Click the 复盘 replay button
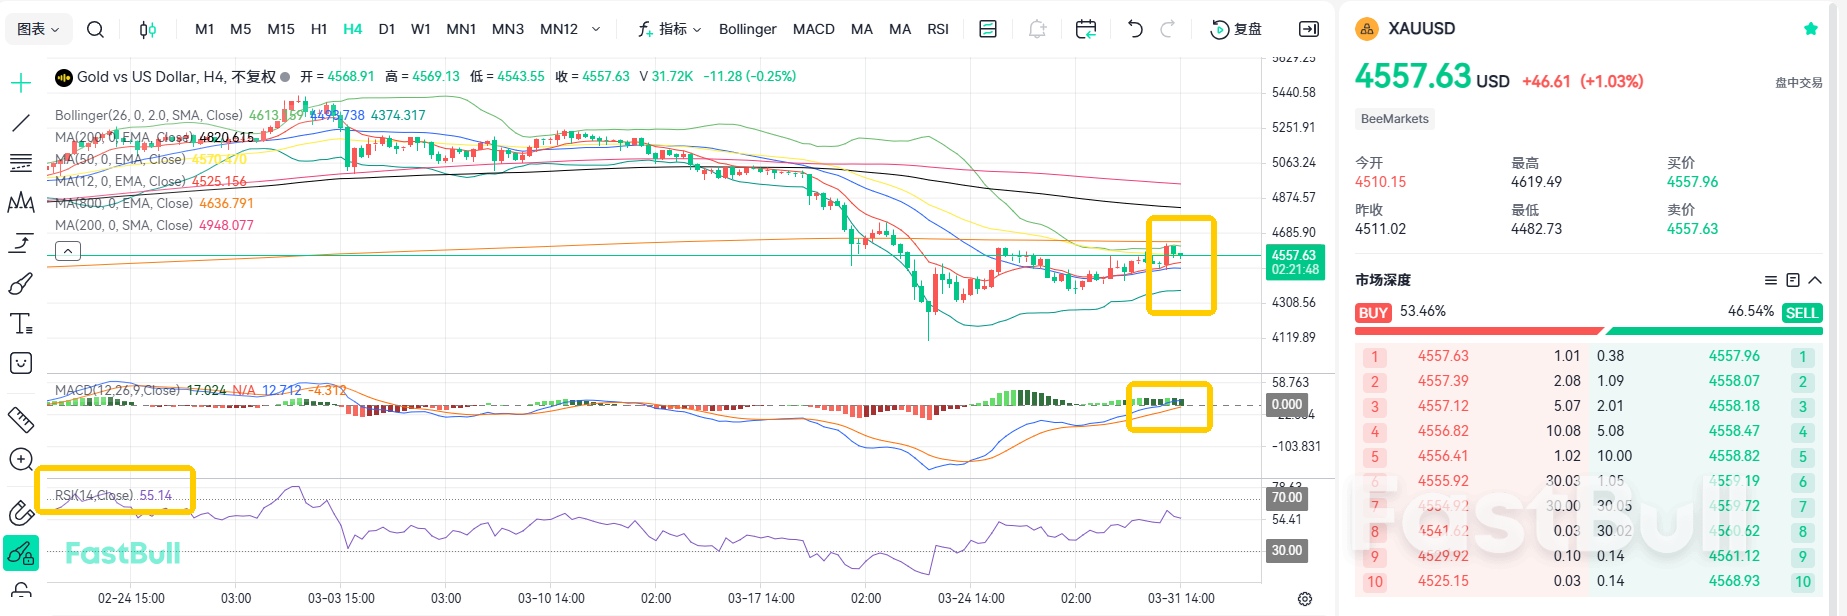This screenshot has width=1847, height=616. 1236,29
